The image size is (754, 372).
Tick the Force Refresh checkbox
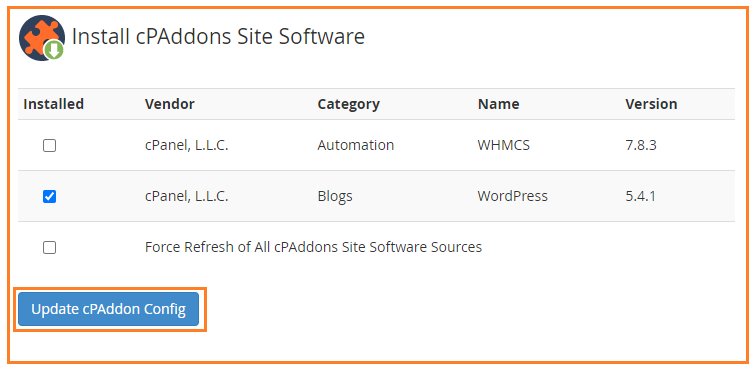49,248
